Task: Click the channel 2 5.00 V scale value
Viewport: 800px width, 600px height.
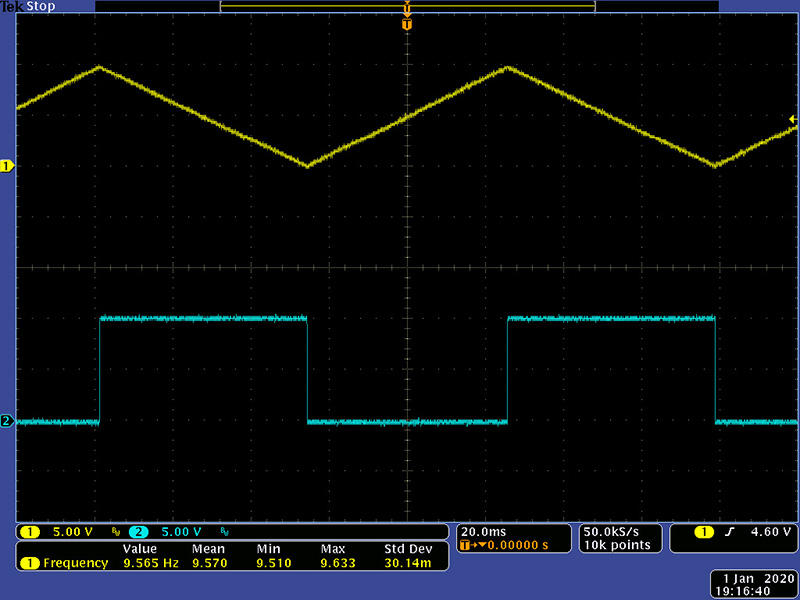Action: [x=182, y=531]
